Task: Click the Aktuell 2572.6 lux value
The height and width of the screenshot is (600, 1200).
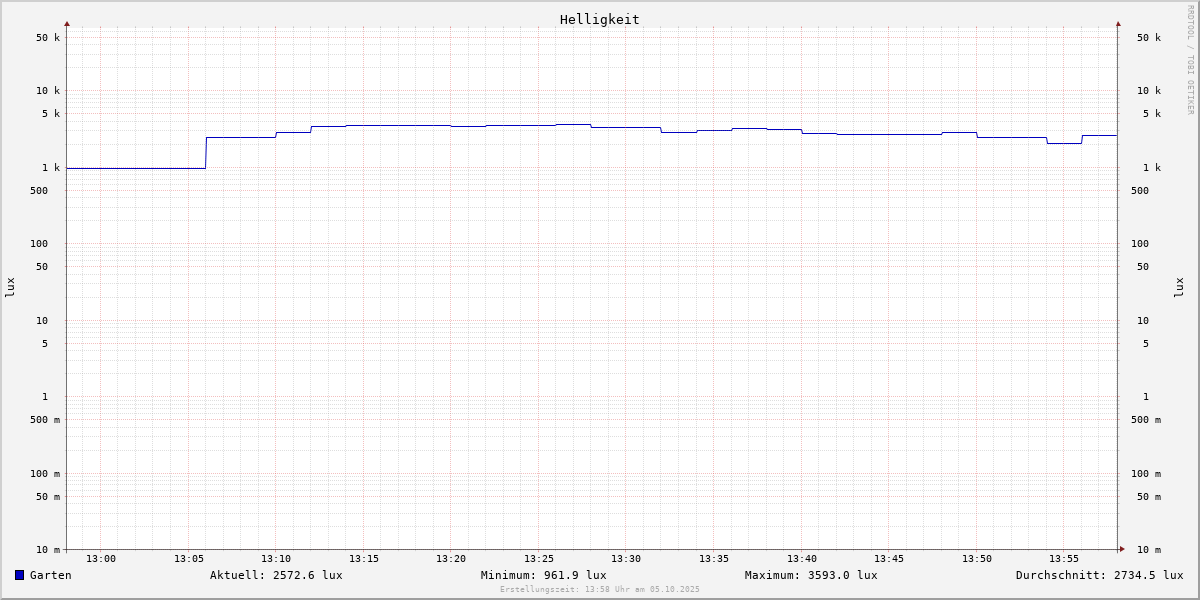Action: 276,575
